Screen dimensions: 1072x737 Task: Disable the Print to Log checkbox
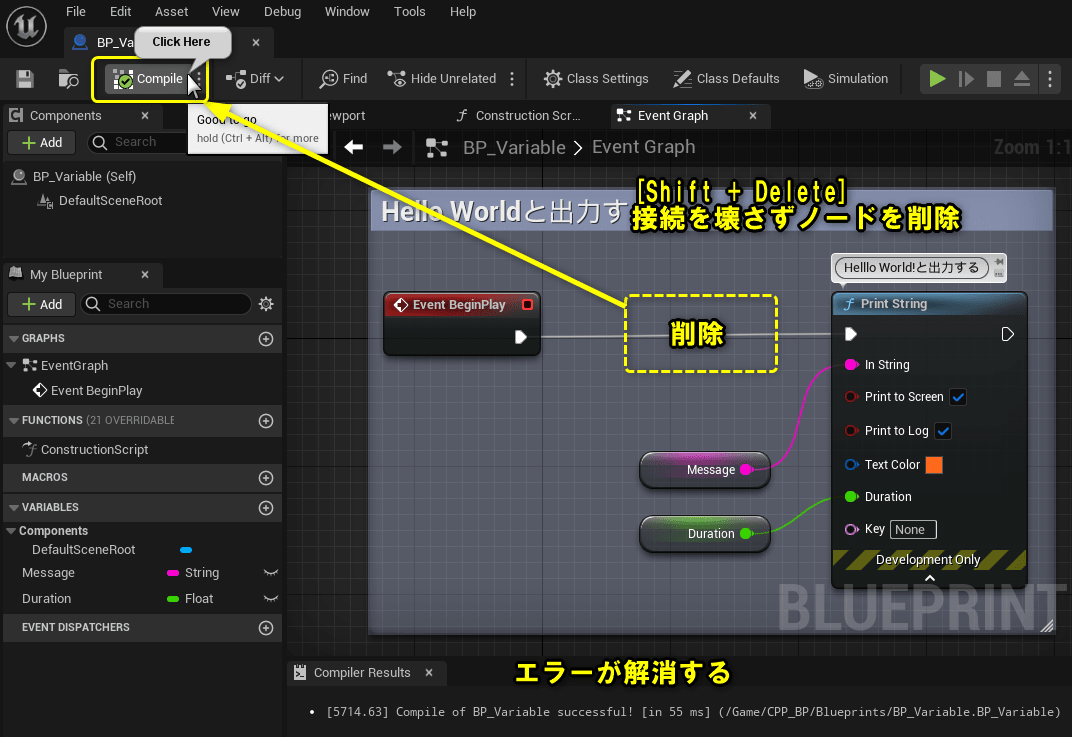pos(941,430)
